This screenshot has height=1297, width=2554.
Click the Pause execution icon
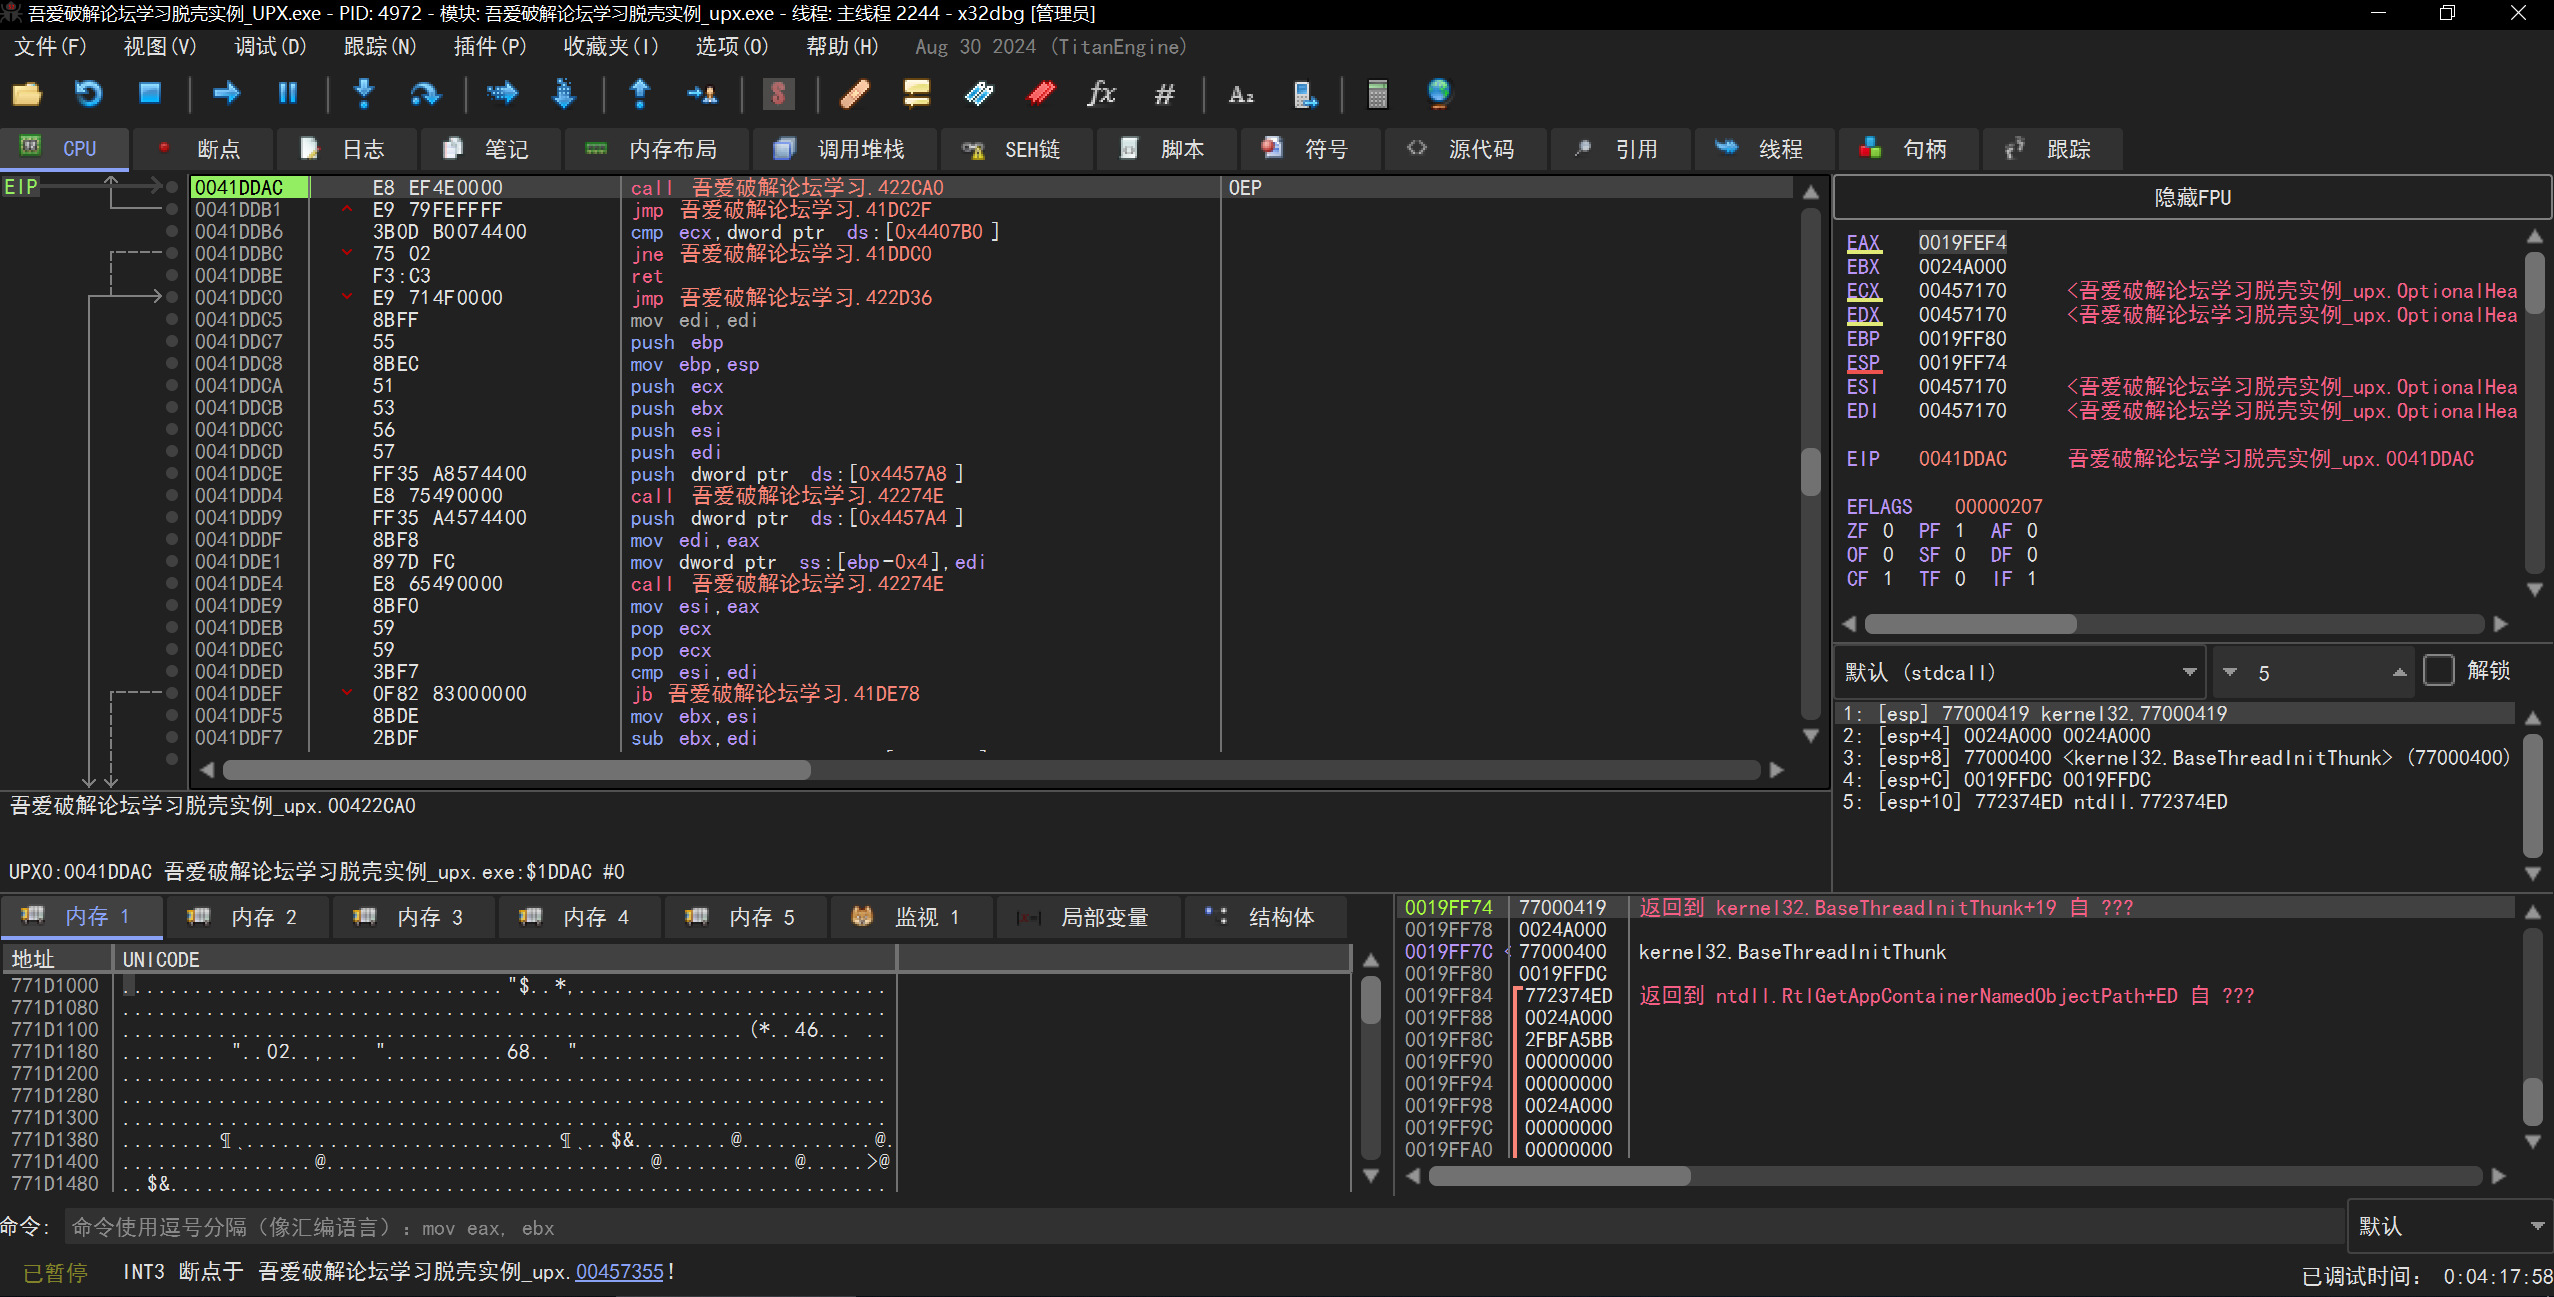click(288, 94)
